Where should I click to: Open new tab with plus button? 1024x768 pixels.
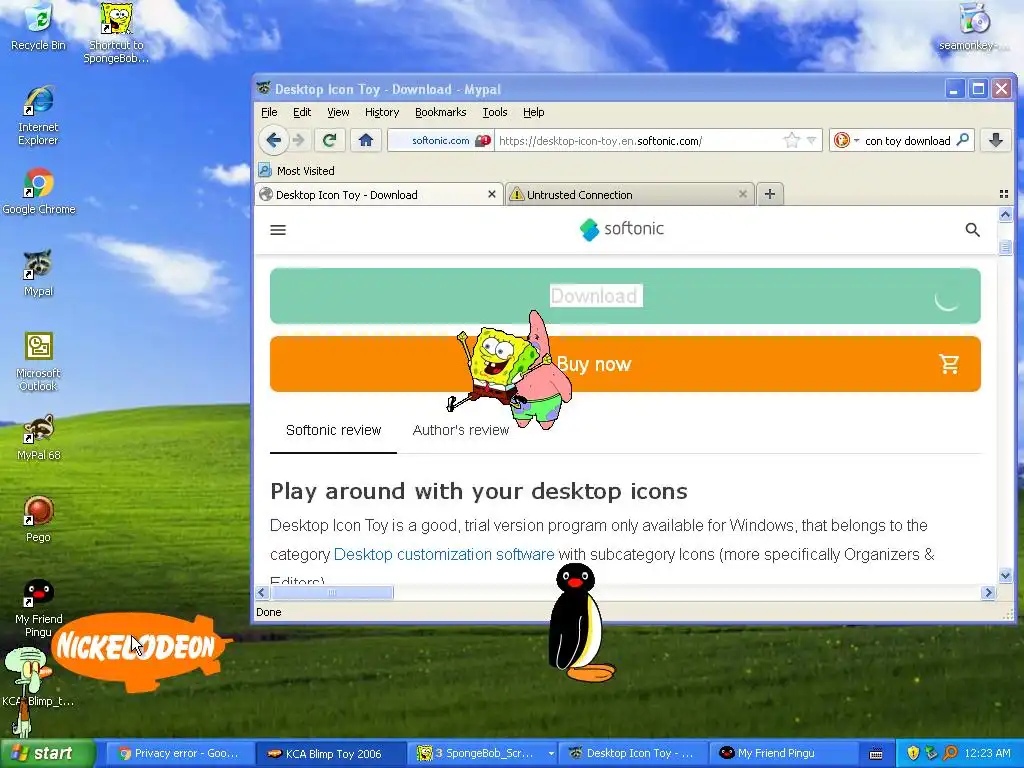coord(770,194)
